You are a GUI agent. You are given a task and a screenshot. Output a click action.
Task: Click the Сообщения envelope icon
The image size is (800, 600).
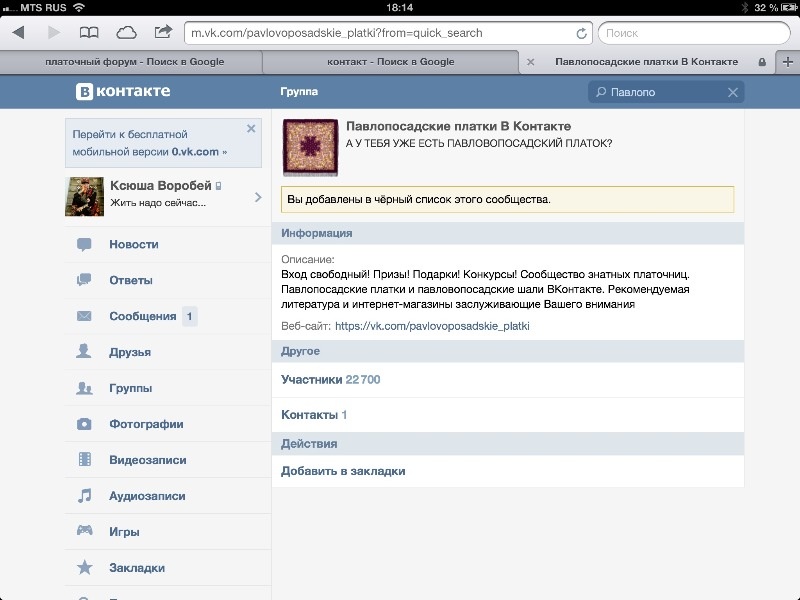(84, 316)
